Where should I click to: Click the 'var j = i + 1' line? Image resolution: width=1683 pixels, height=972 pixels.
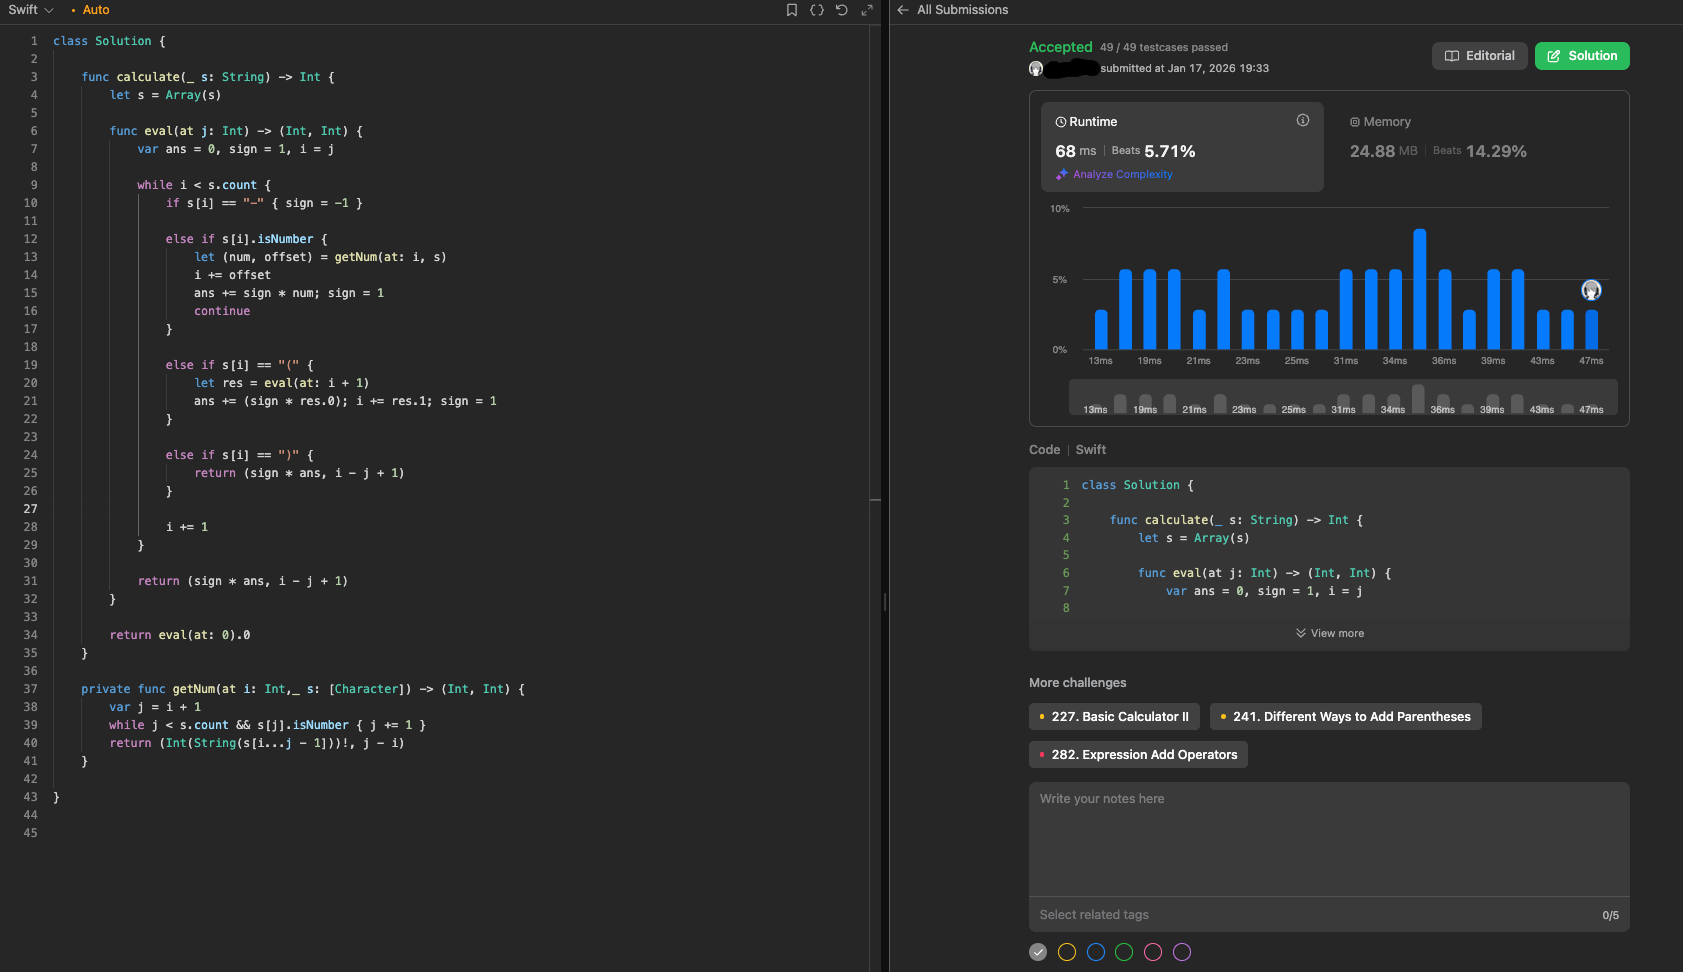(155, 707)
